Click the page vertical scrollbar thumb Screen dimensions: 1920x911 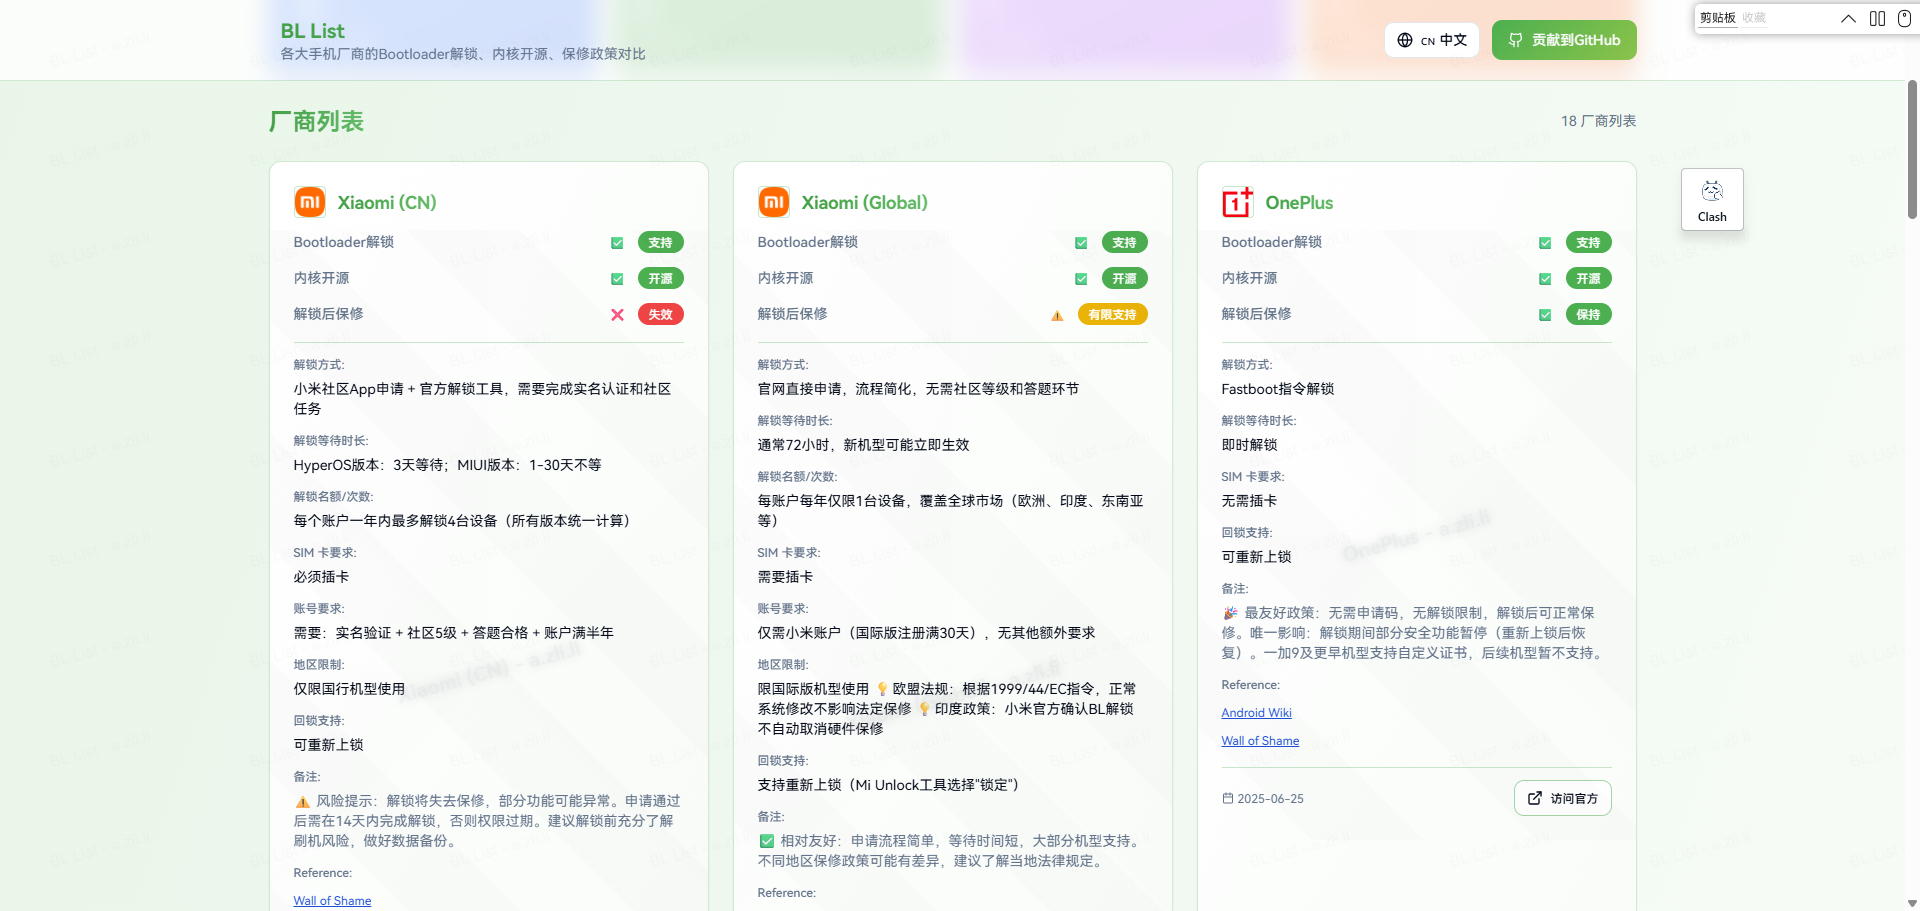click(x=1912, y=150)
